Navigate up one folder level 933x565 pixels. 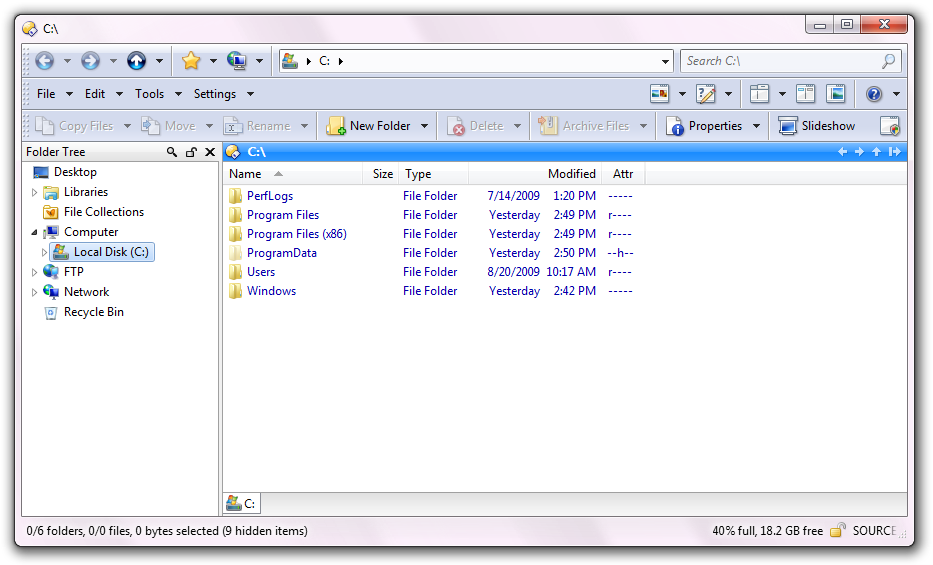136,61
